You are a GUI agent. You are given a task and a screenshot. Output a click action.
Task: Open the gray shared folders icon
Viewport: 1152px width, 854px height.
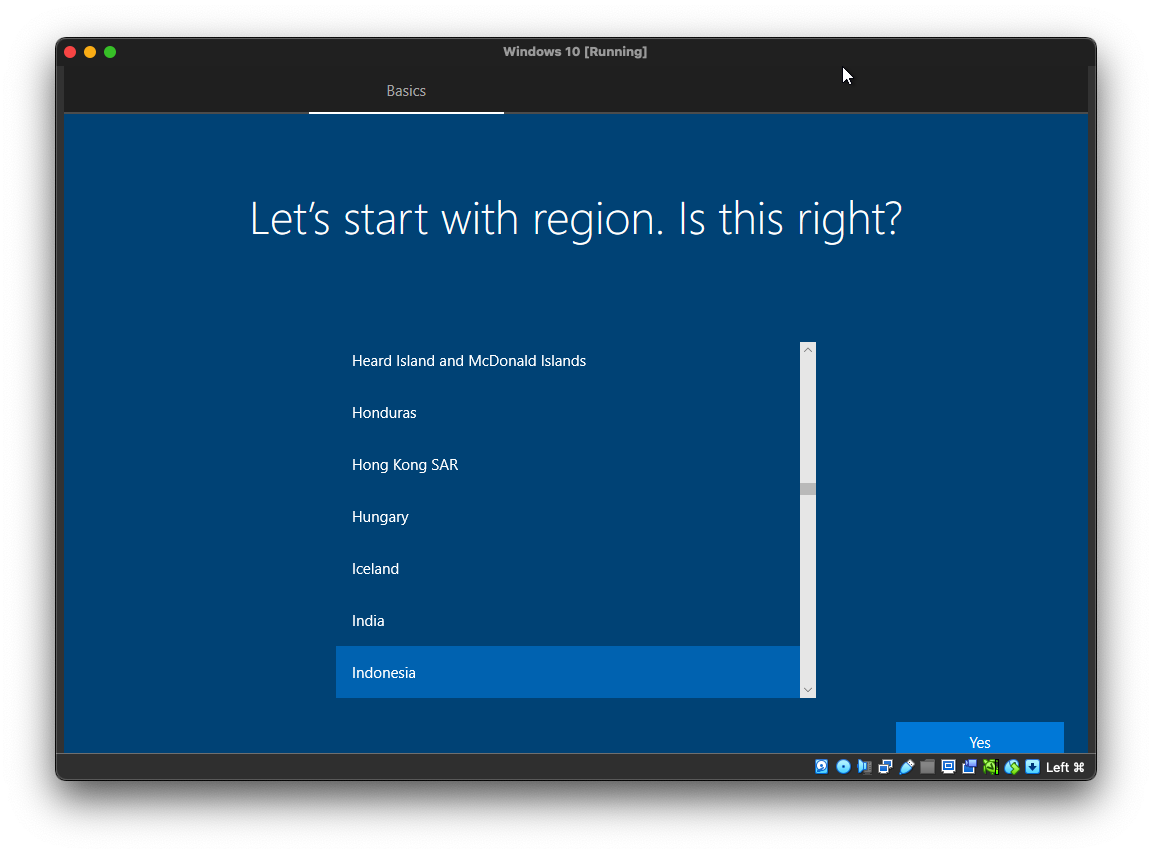point(927,767)
